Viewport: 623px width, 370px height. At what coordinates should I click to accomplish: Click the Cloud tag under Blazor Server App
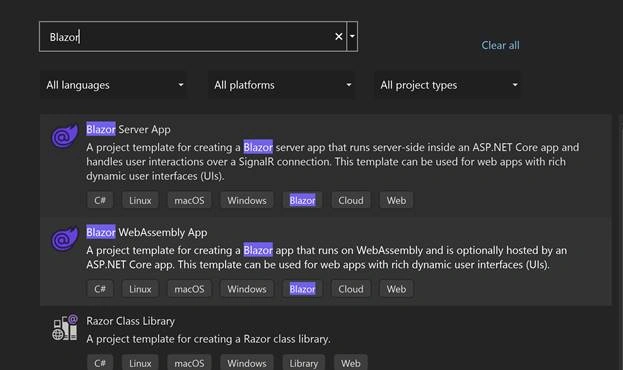click(x=351, y=200)
